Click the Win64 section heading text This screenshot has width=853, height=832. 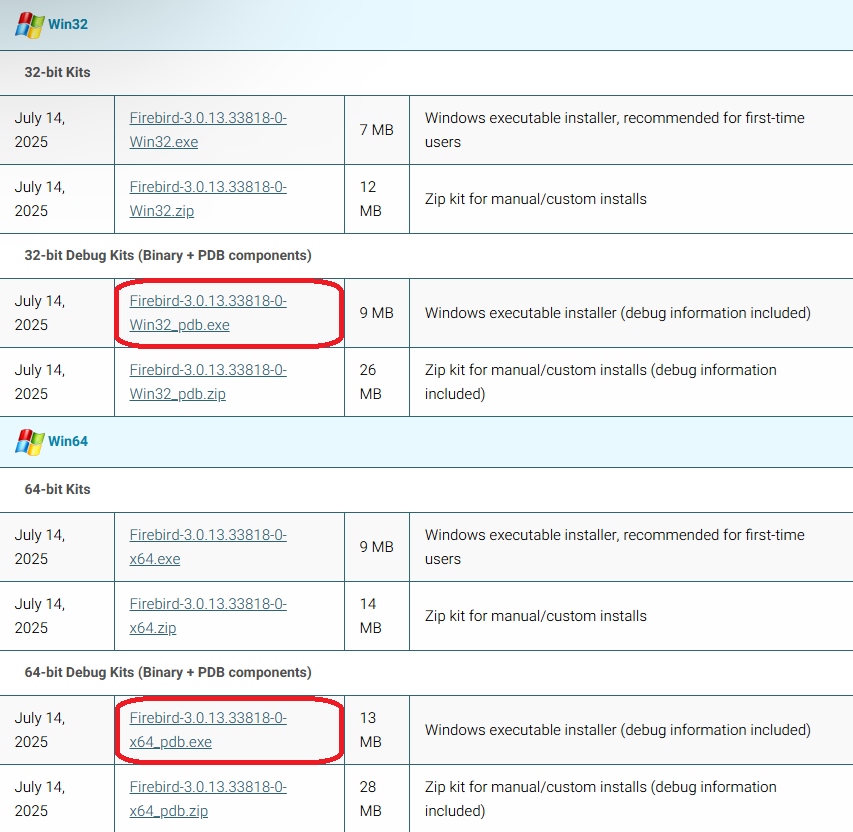[68, 441]
